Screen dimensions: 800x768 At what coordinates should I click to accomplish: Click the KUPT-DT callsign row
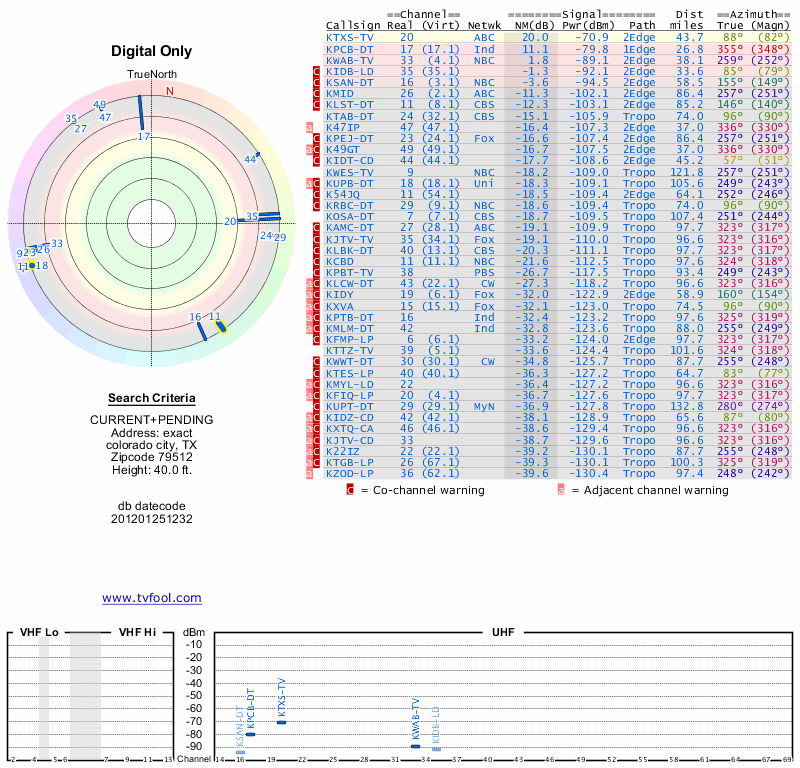pos(350,406)
